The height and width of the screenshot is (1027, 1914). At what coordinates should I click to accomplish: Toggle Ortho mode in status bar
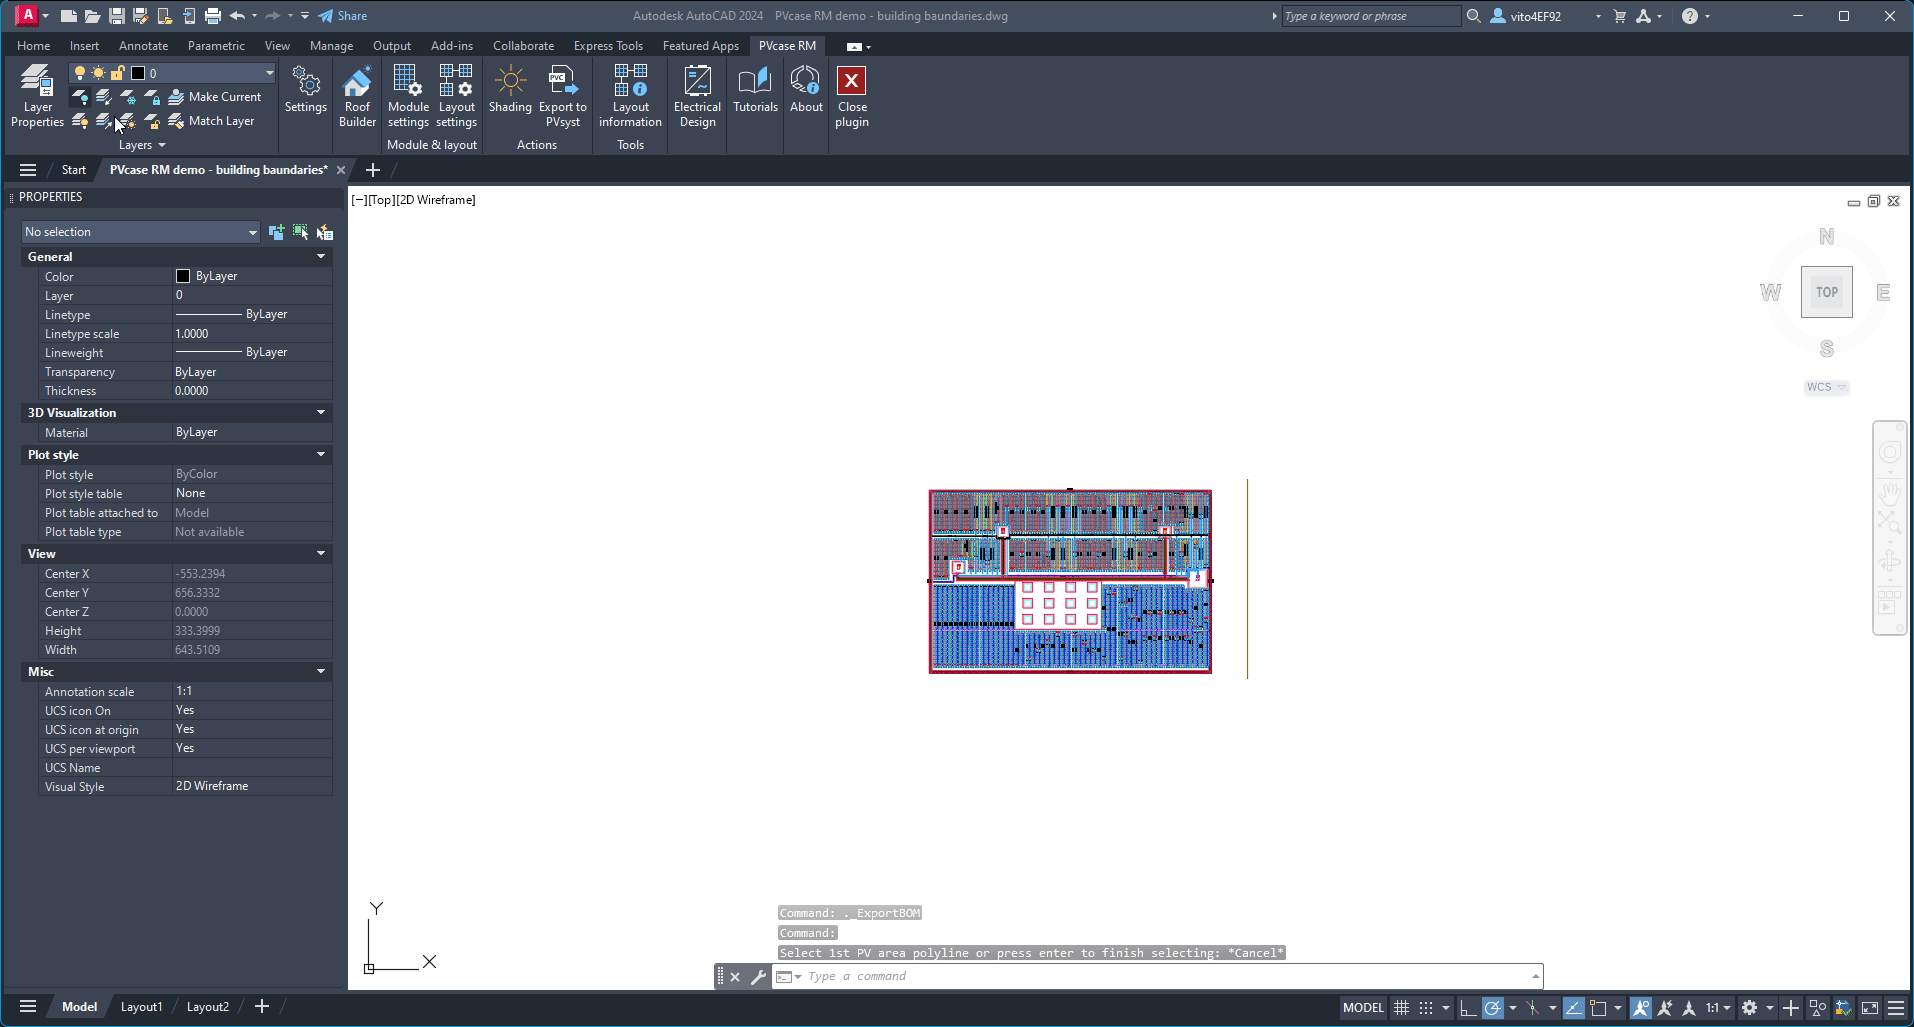point(1468,1008)
